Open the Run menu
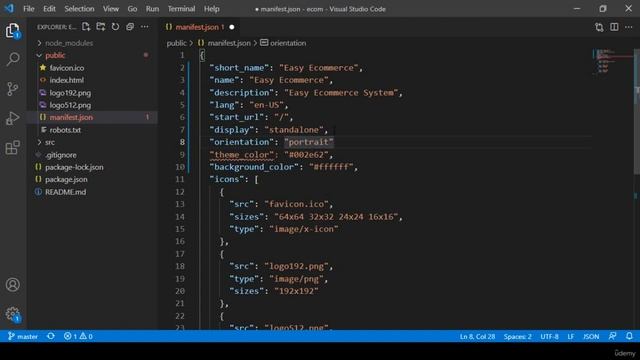 tap(152, 9)
